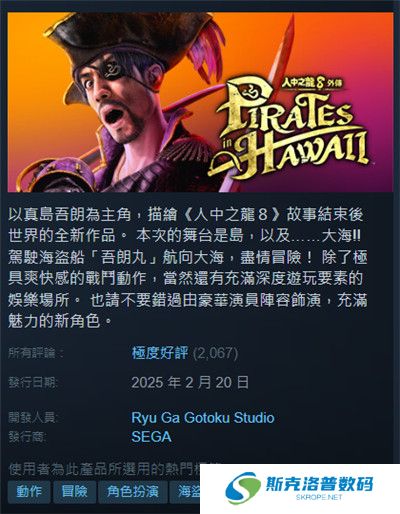Open the SEGA publisher page
Screen dimensions: 400x514
[x=151, y=437]
